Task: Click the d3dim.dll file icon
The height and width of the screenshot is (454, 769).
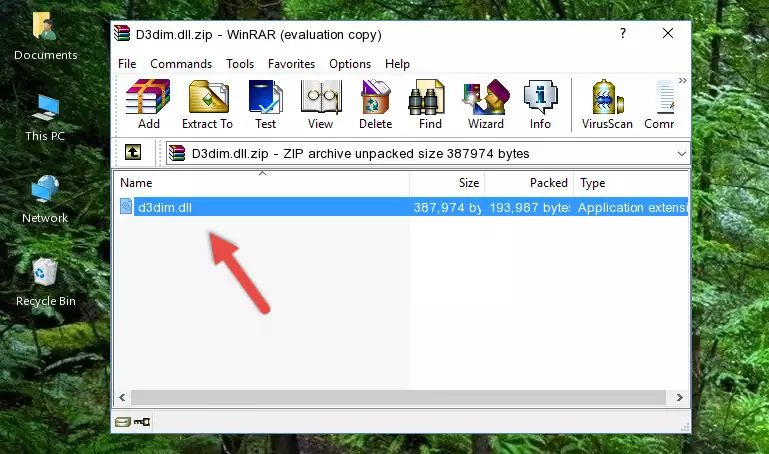Action: 126,206
